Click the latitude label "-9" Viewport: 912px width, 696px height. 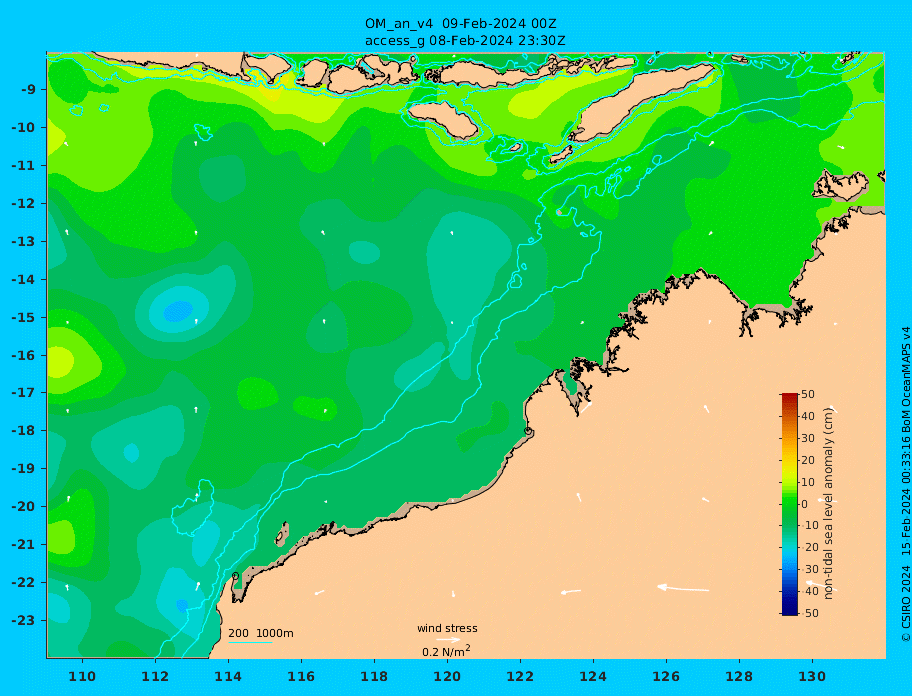[x=28, y=90]
